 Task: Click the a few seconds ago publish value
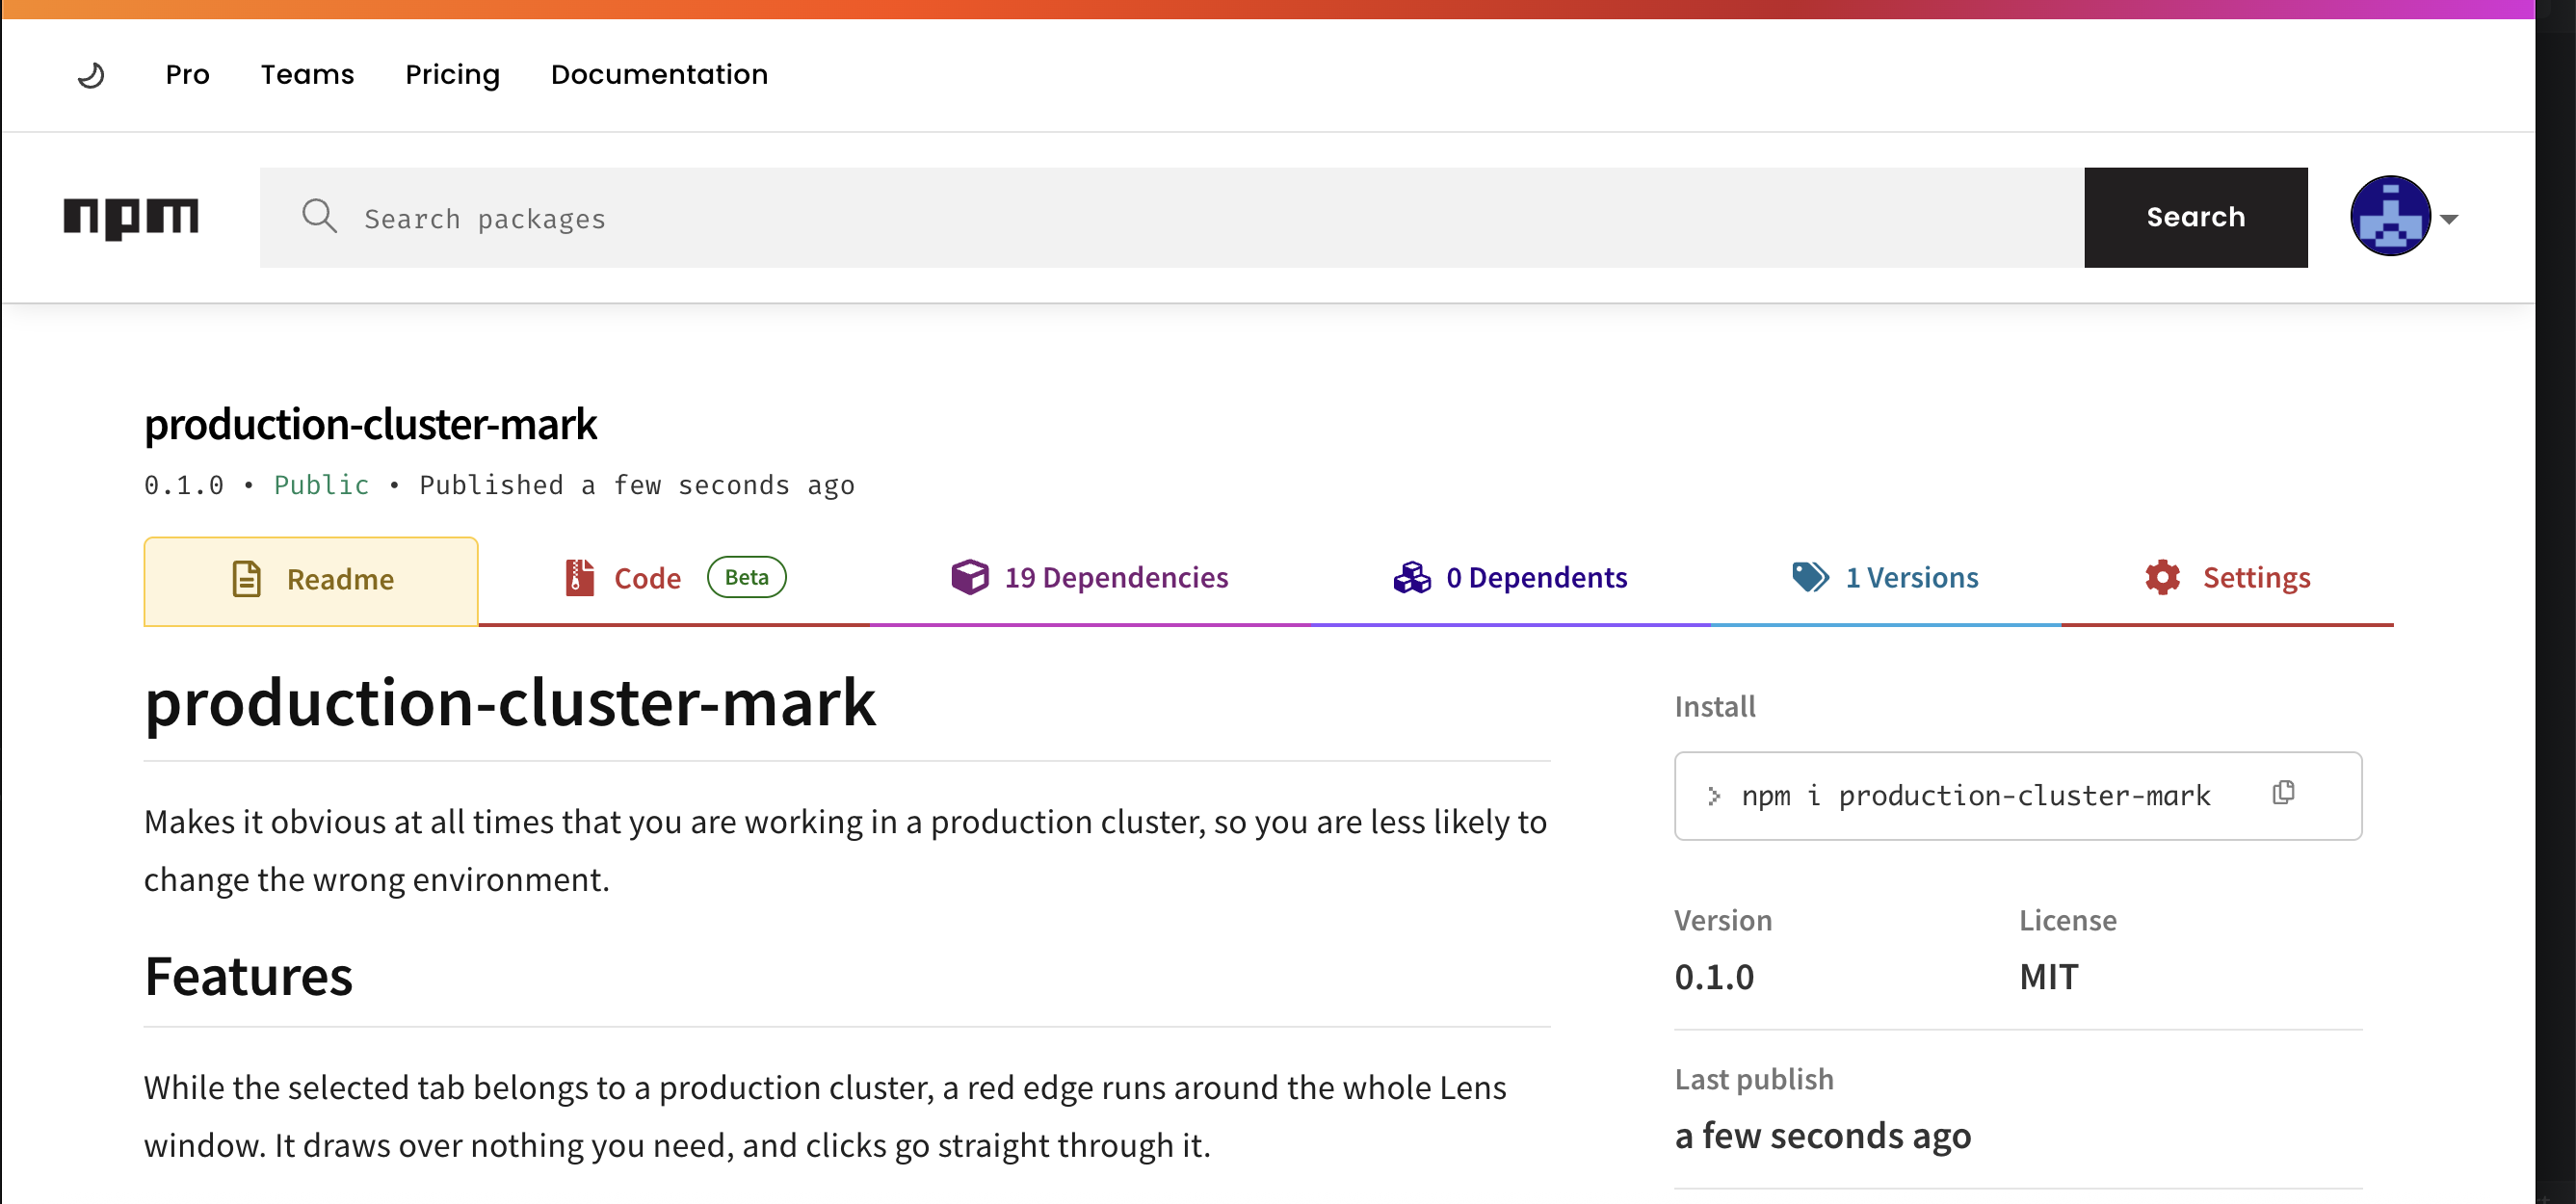(x=1823, y=1137)
